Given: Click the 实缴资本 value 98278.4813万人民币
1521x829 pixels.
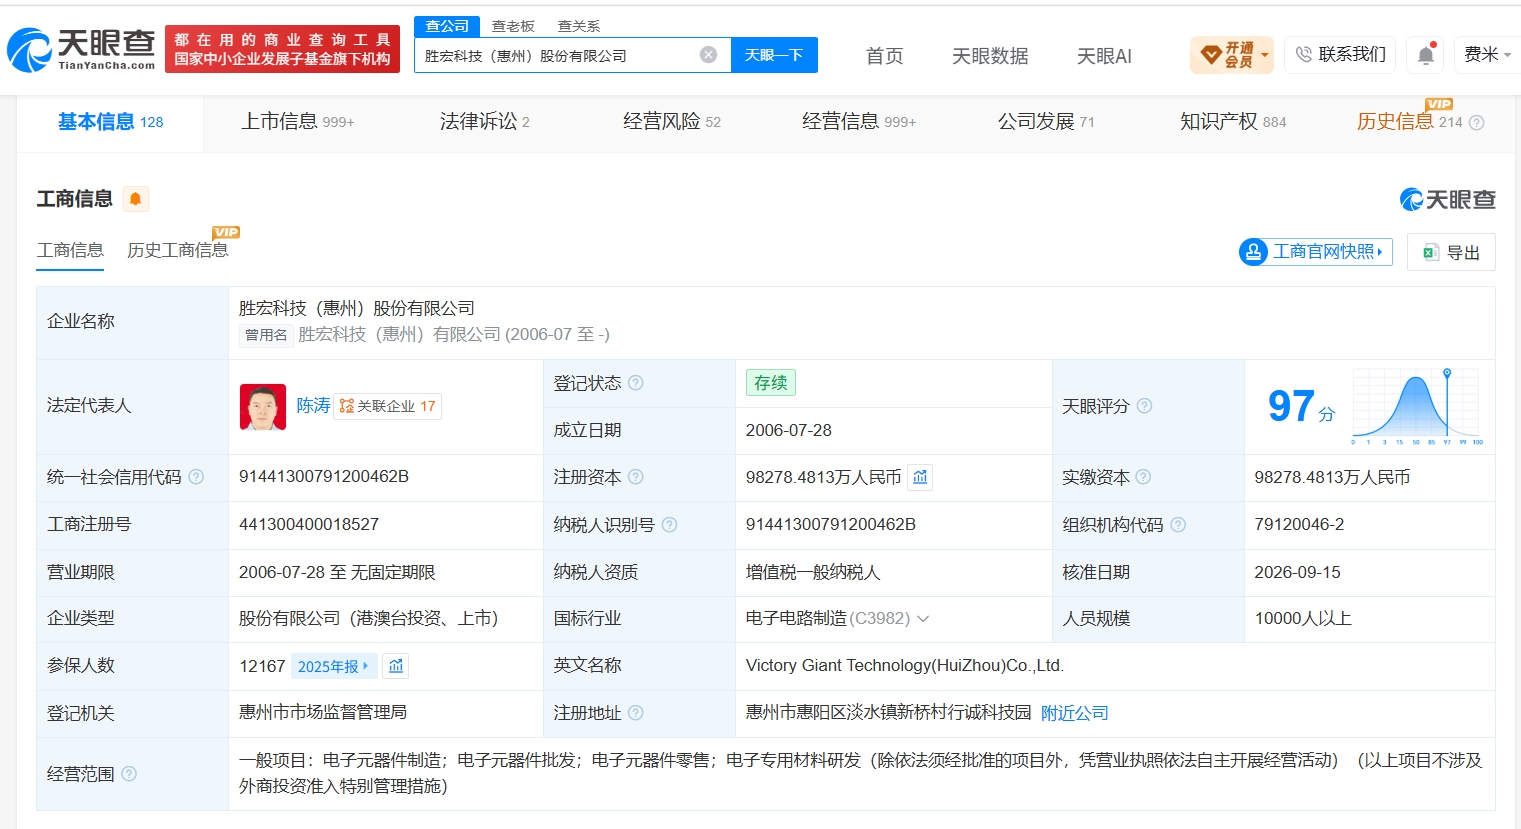Looking at the screenshot, I should point(1332,477).
